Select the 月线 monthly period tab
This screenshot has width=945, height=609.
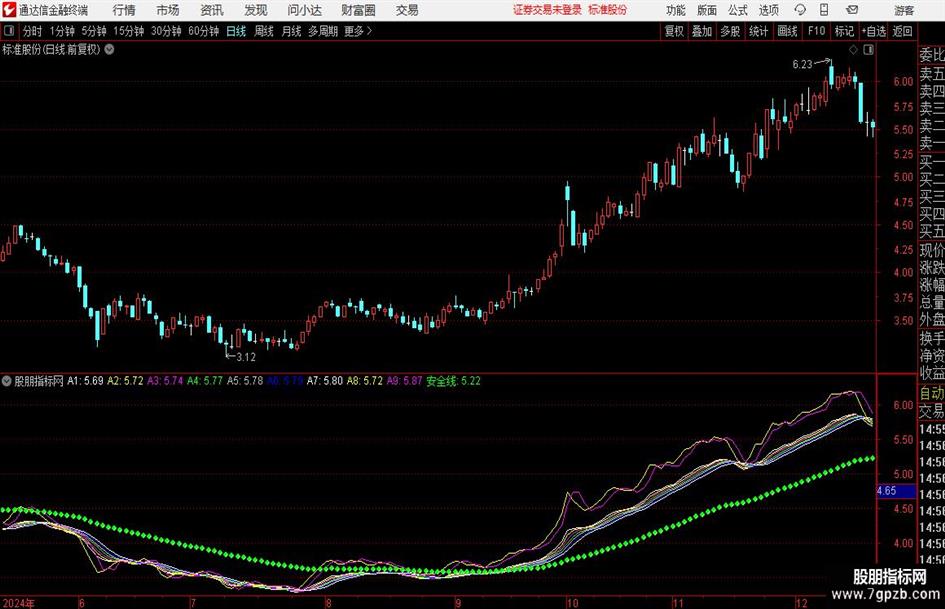coord(291,31)
